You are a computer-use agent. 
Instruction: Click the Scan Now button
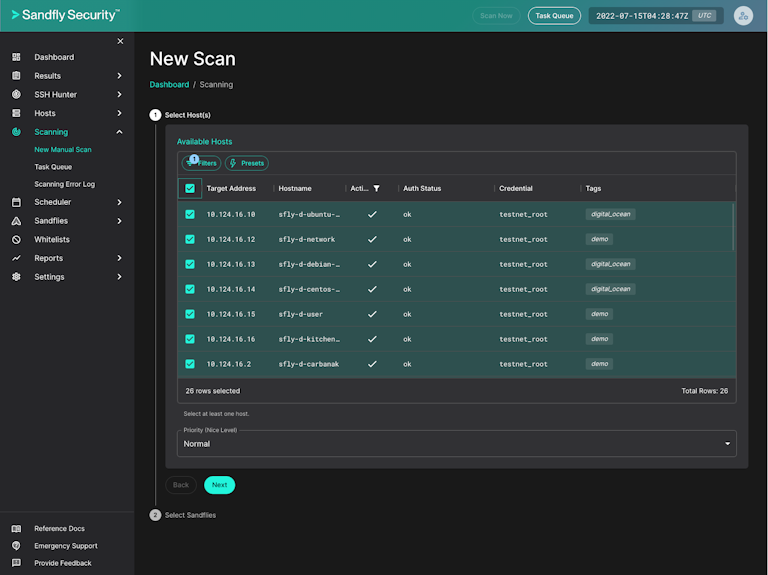point(496,16)
